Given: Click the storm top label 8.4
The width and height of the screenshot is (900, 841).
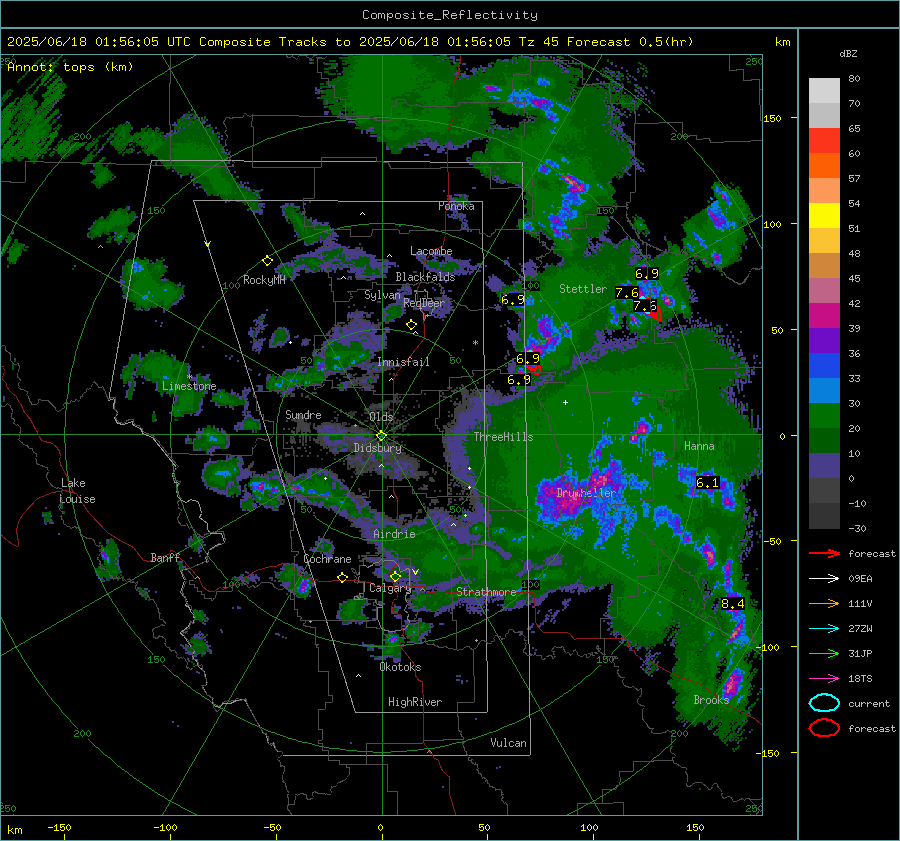Looking at the screenshot, I should 732,603.
